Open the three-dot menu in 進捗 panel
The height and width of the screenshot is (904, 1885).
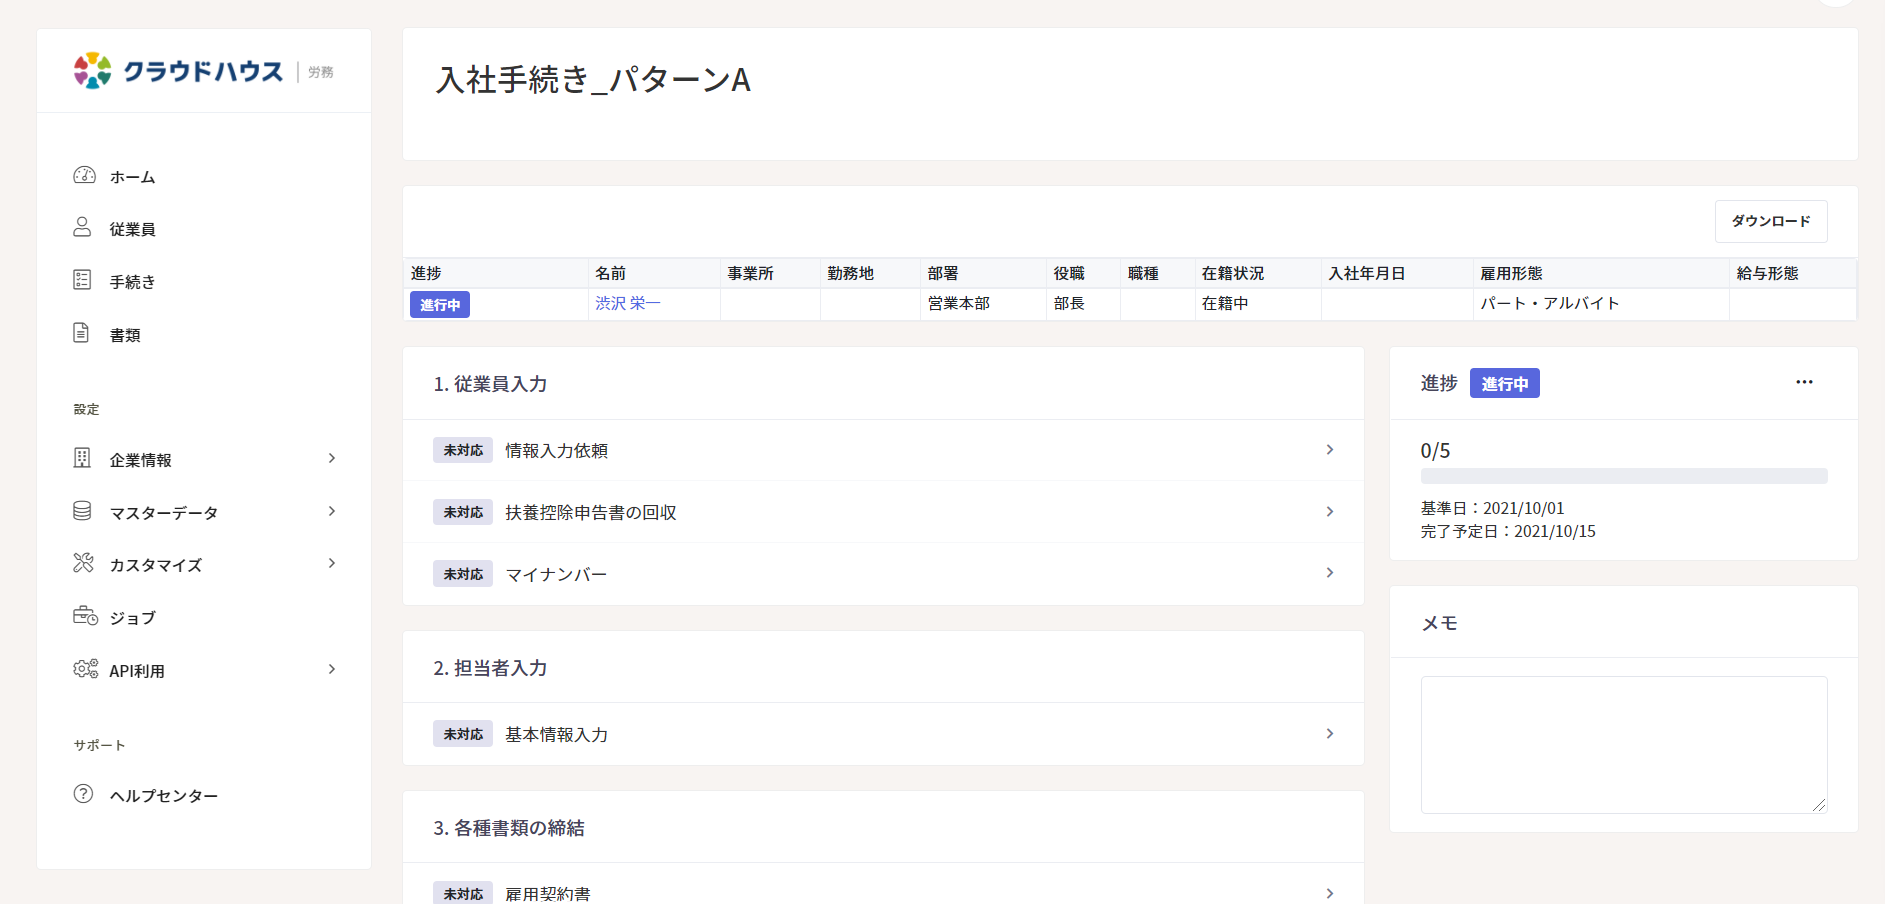[1804, 382]
